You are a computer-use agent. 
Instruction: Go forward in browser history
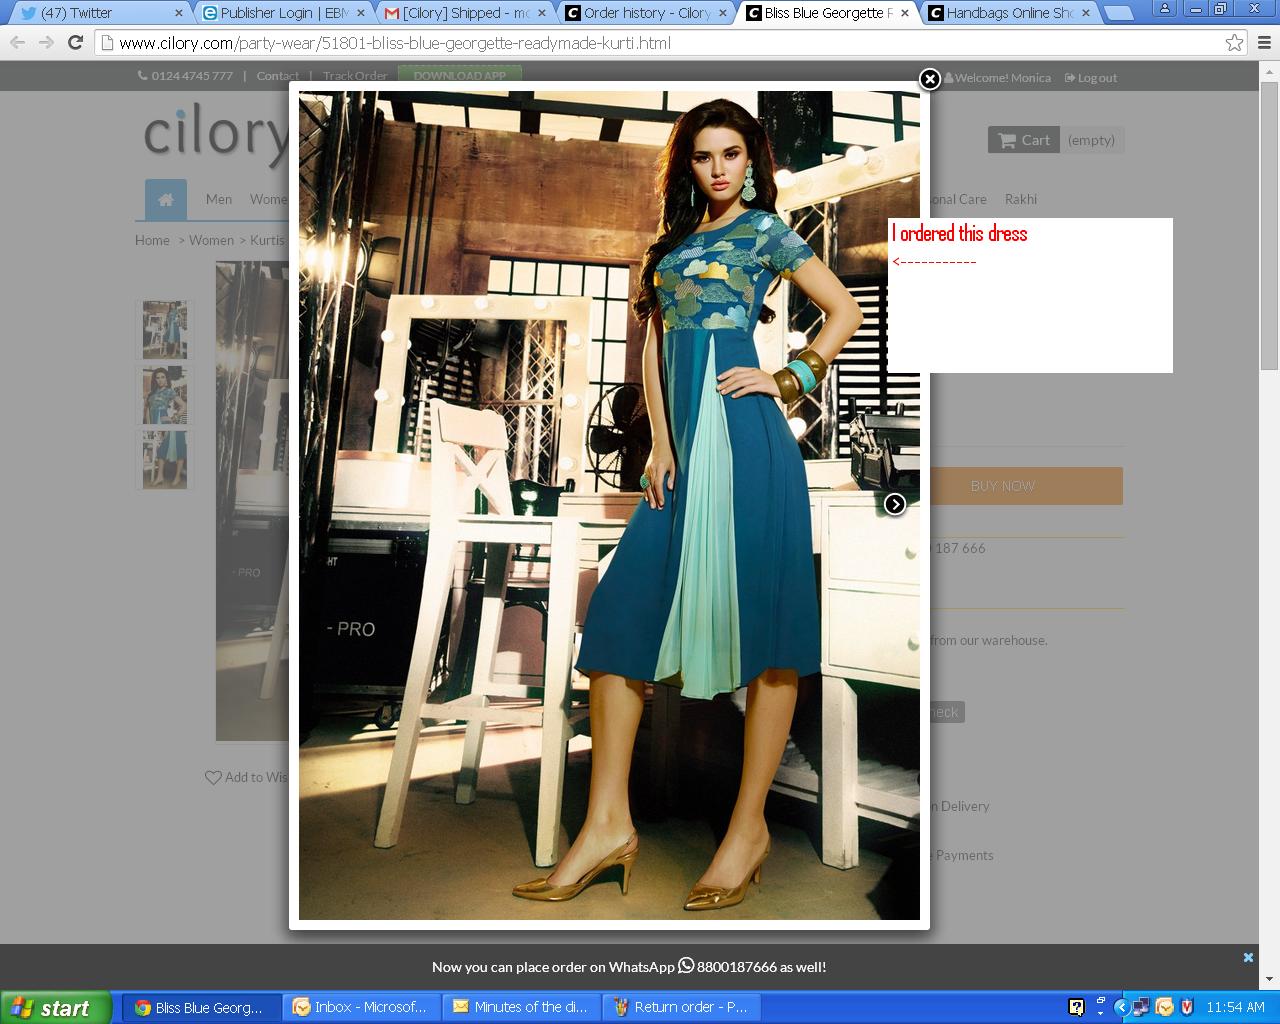46,43
